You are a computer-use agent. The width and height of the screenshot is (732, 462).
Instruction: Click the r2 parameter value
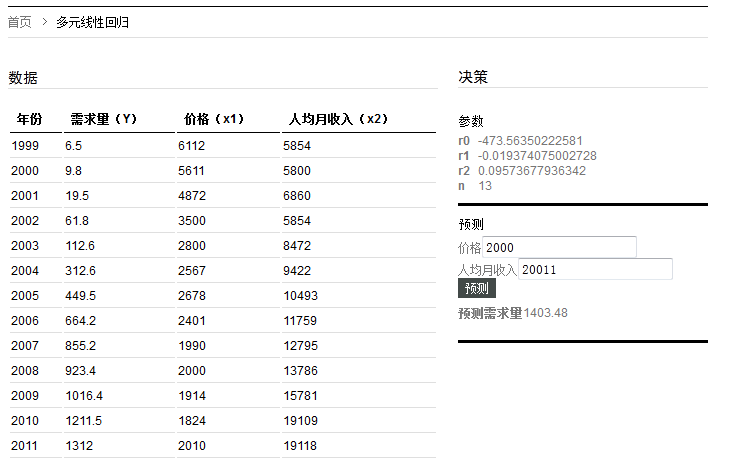(x=532, y=171)
